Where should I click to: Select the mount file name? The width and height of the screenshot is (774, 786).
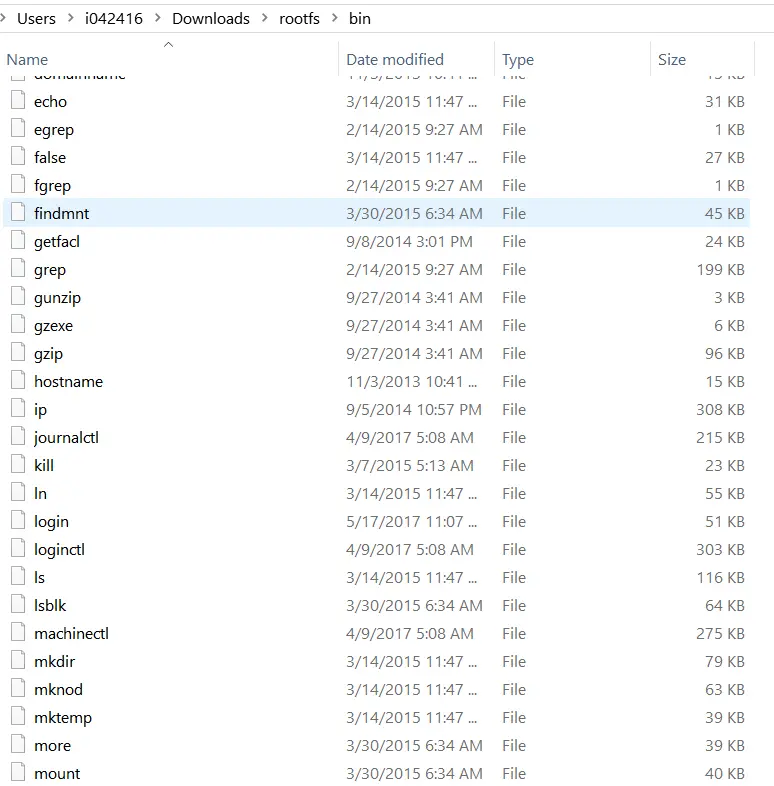click(57, 773)
